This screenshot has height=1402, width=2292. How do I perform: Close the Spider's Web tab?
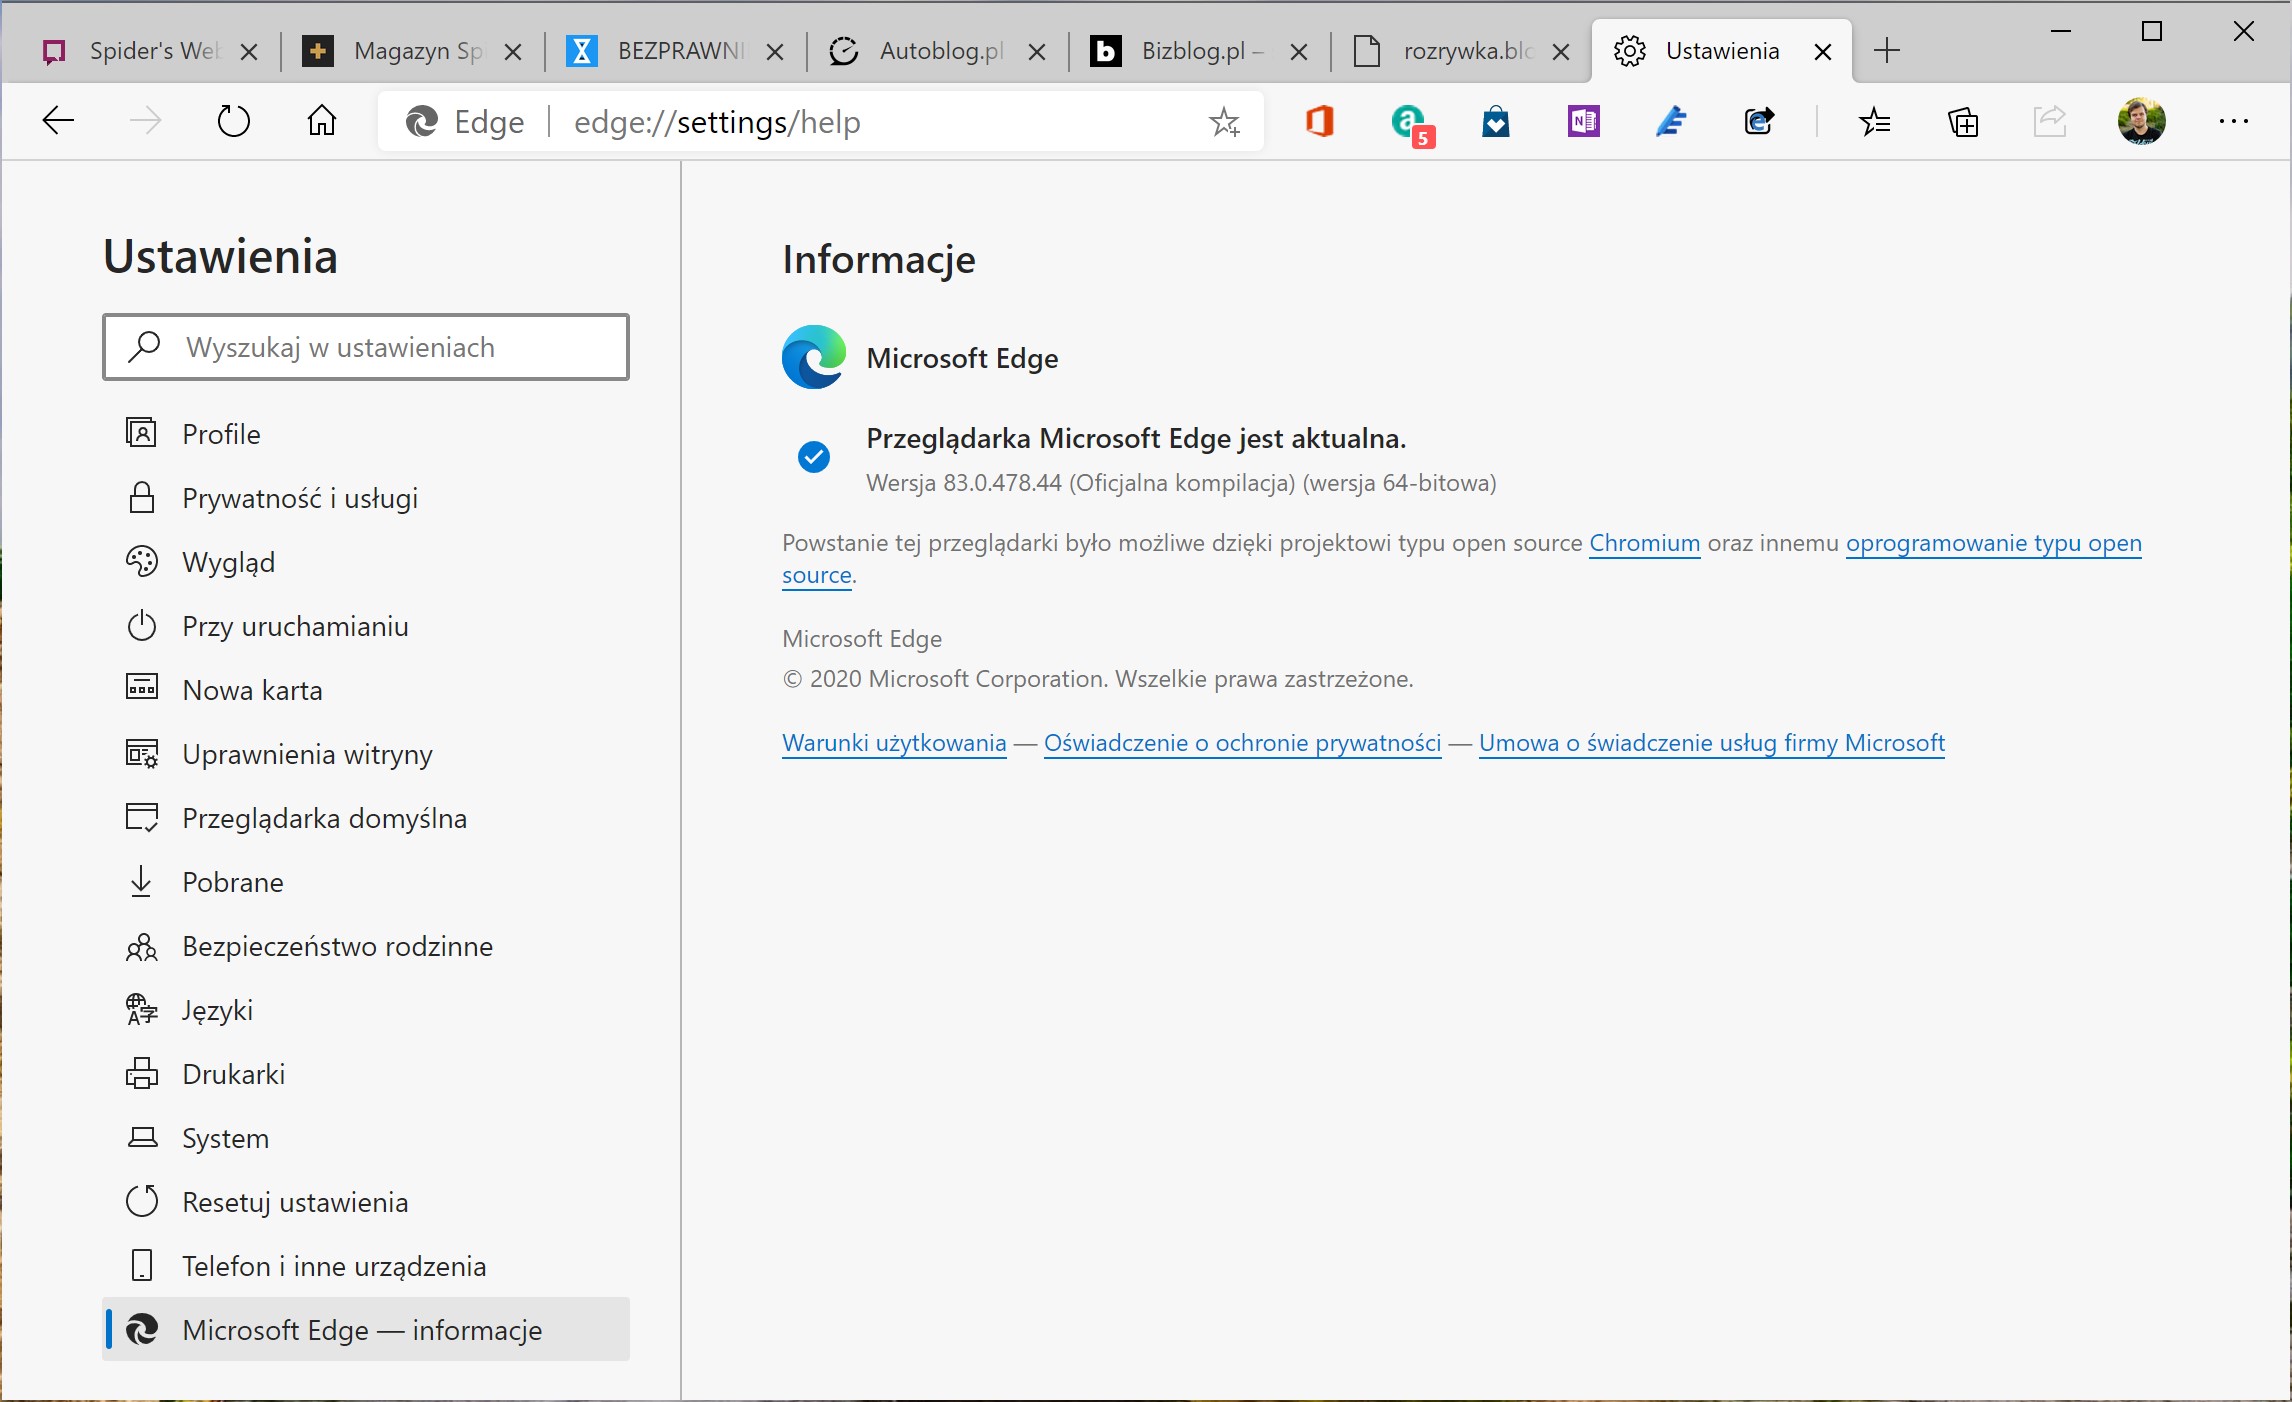tap(250, 52)
